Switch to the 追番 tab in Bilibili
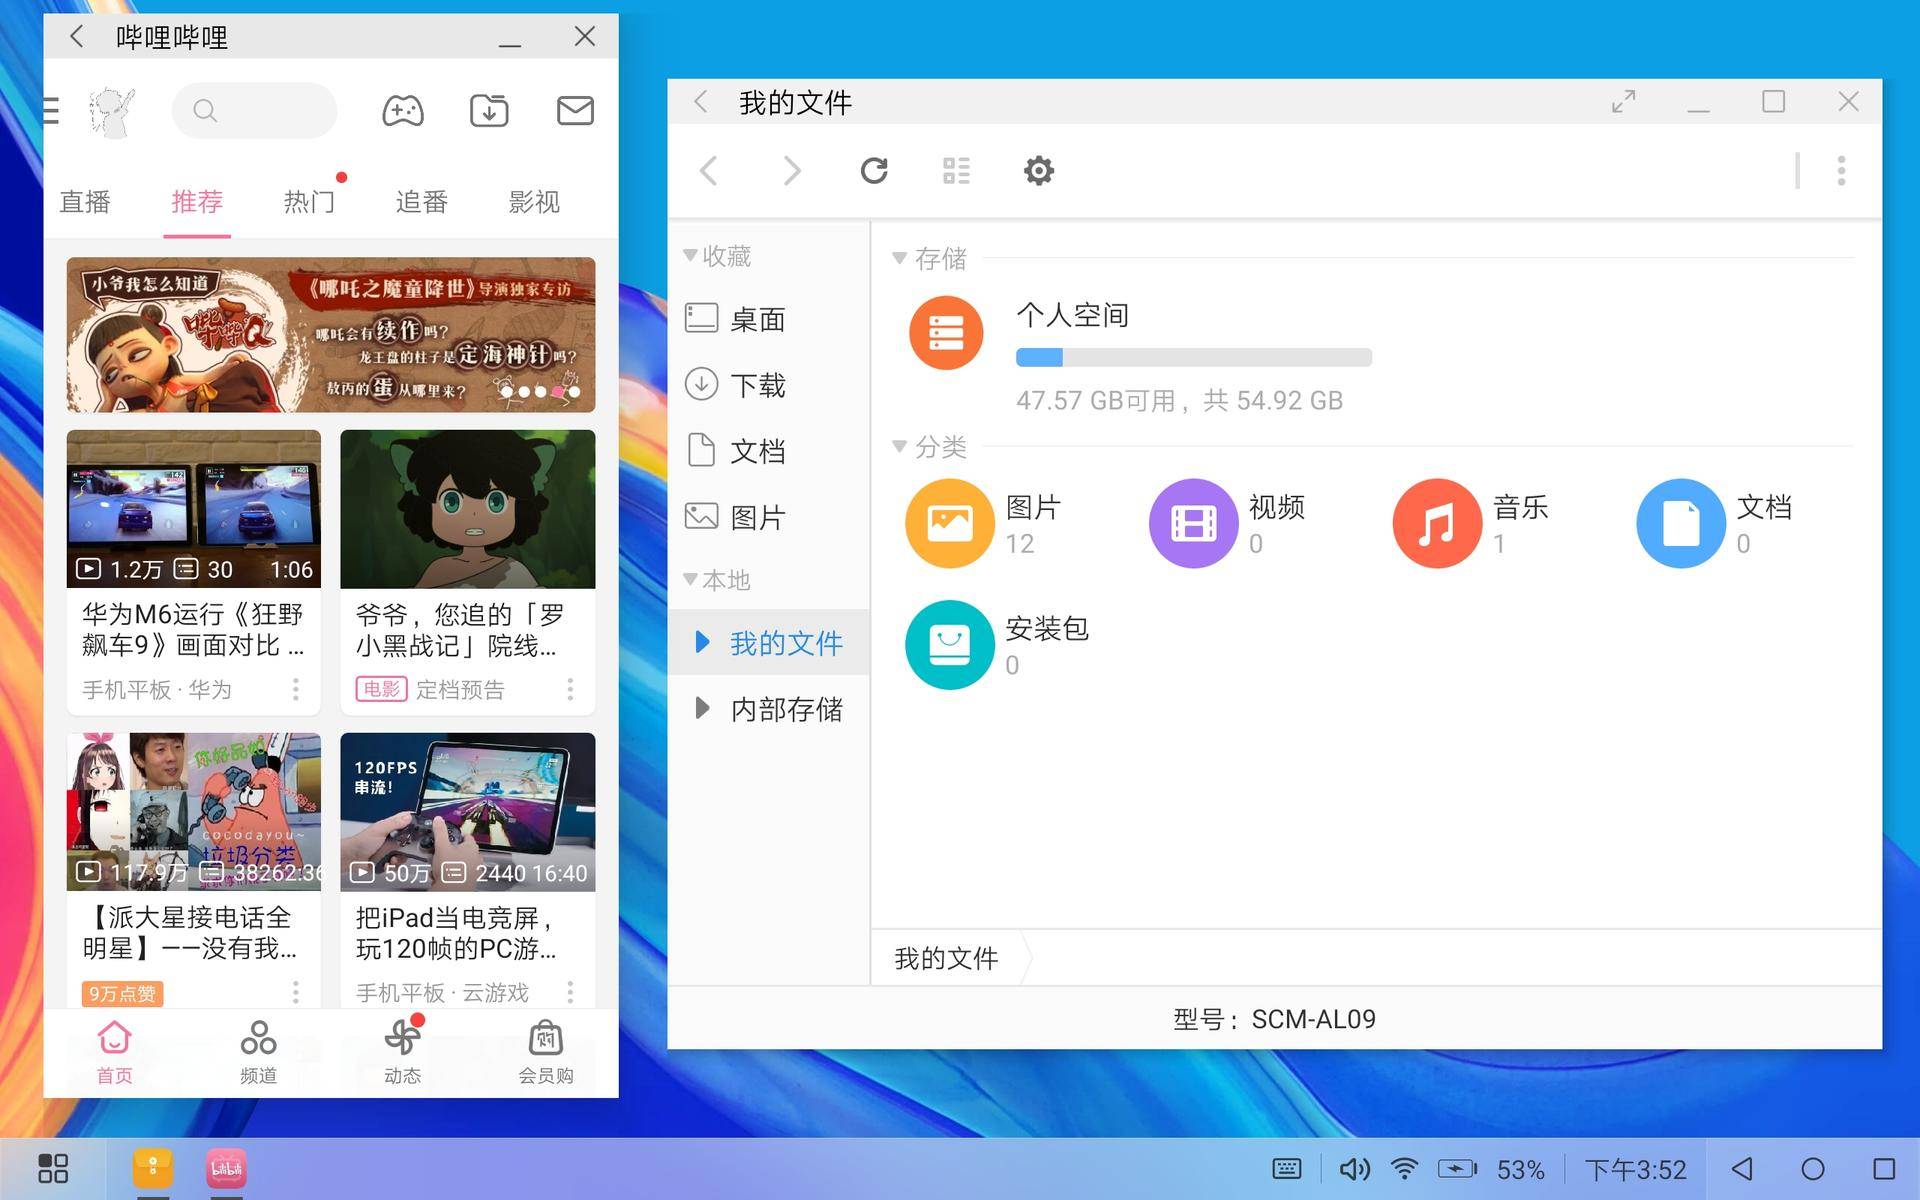This screenshot has height=1200, width=1920. [x=421, y=202]
